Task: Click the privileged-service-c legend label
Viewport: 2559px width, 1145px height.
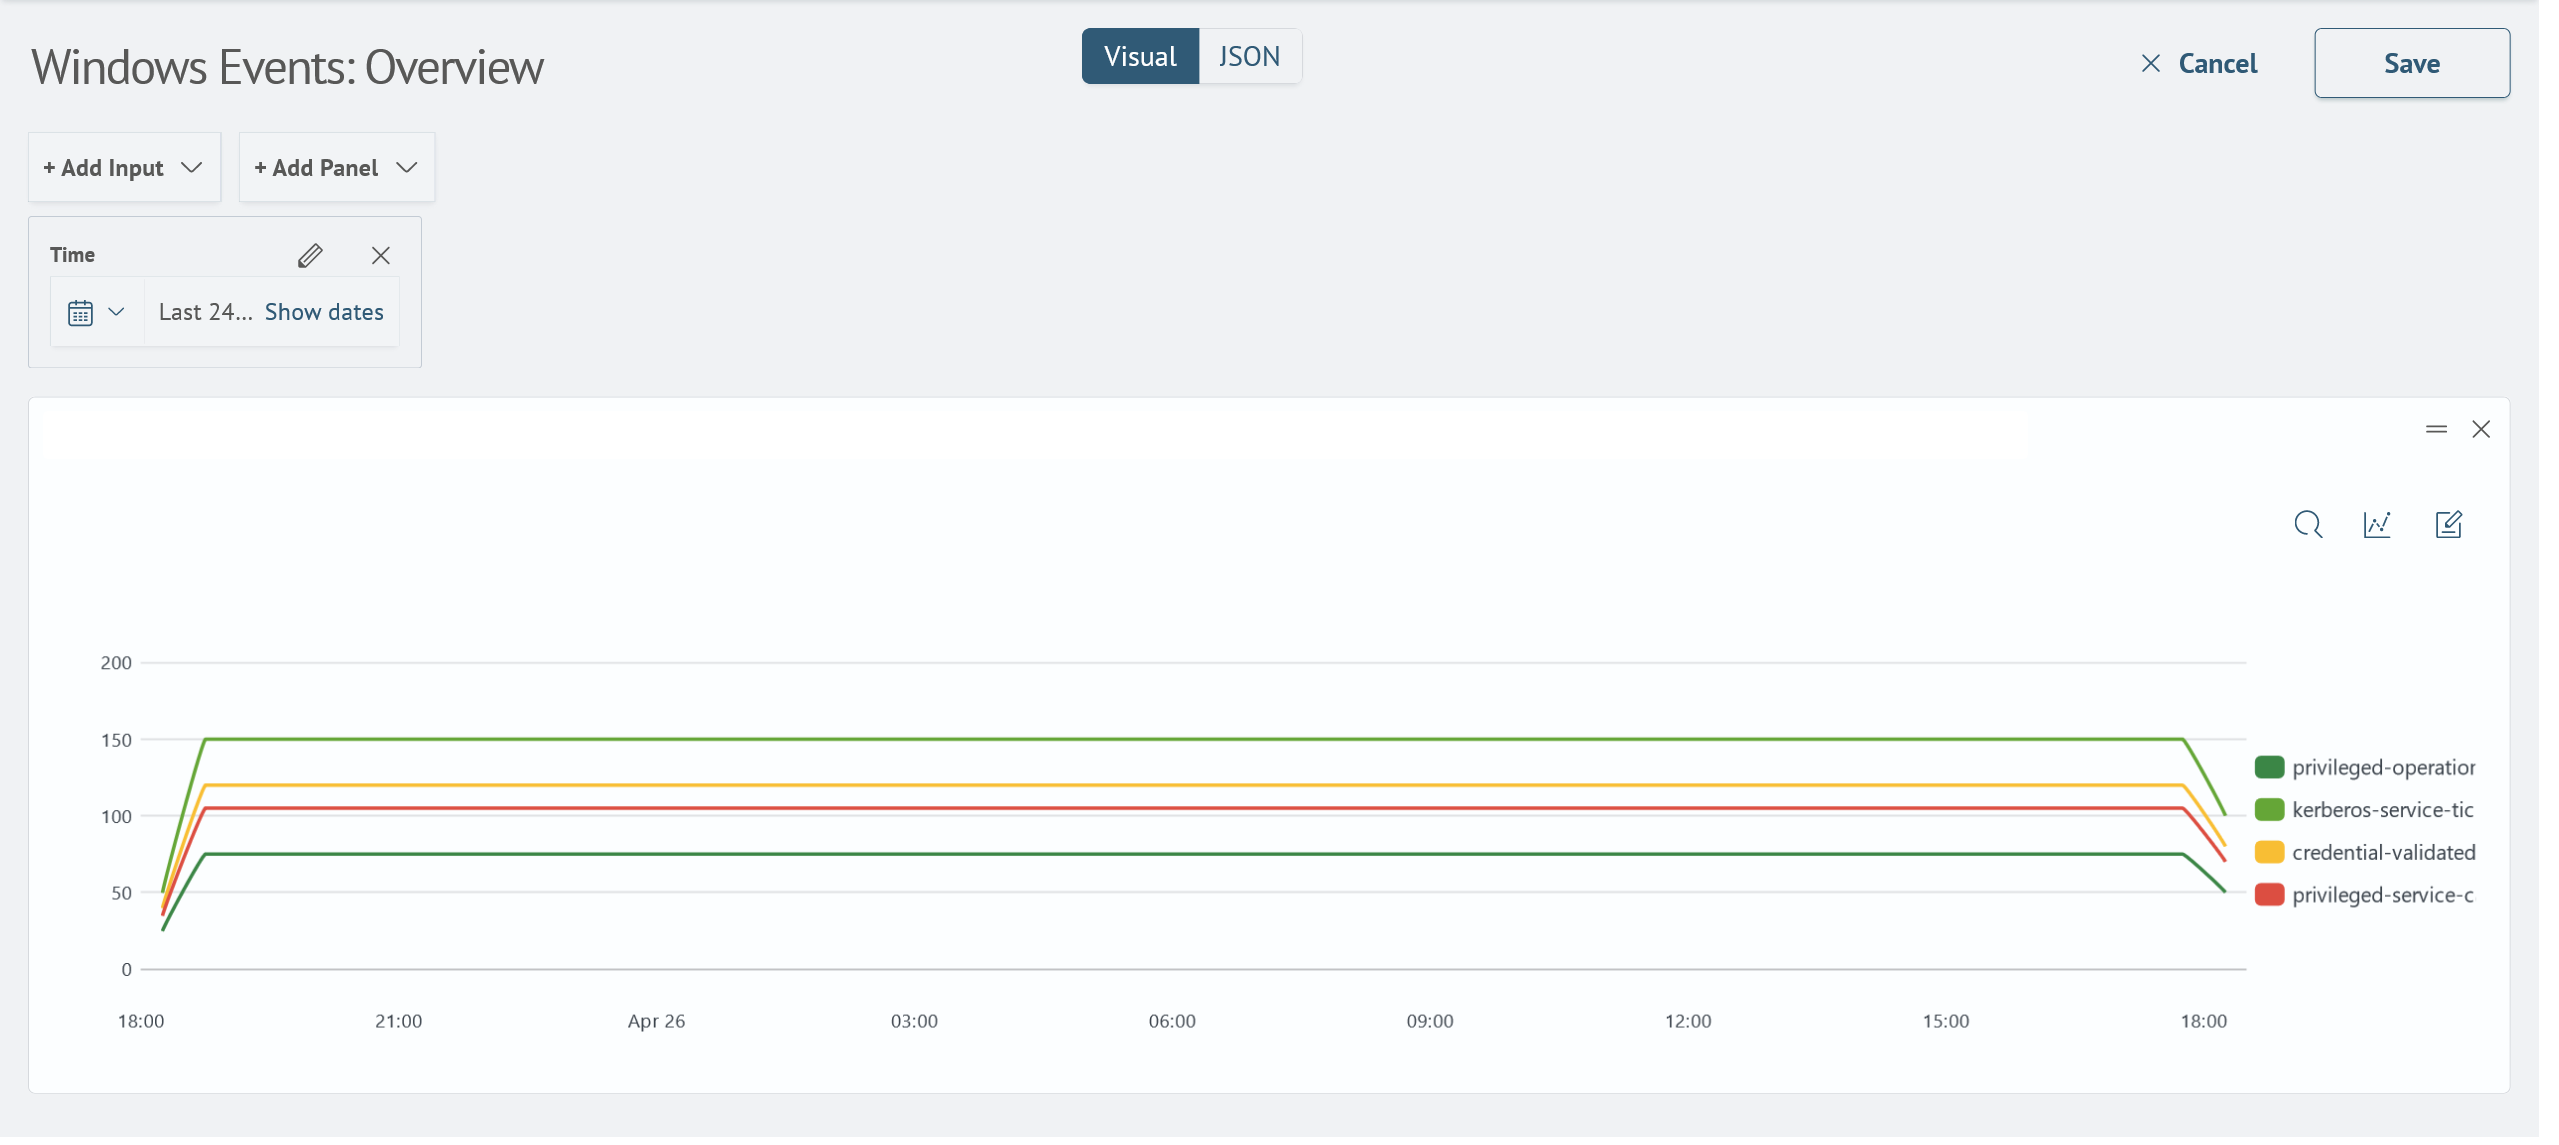Action: (x=2383, y=896)
